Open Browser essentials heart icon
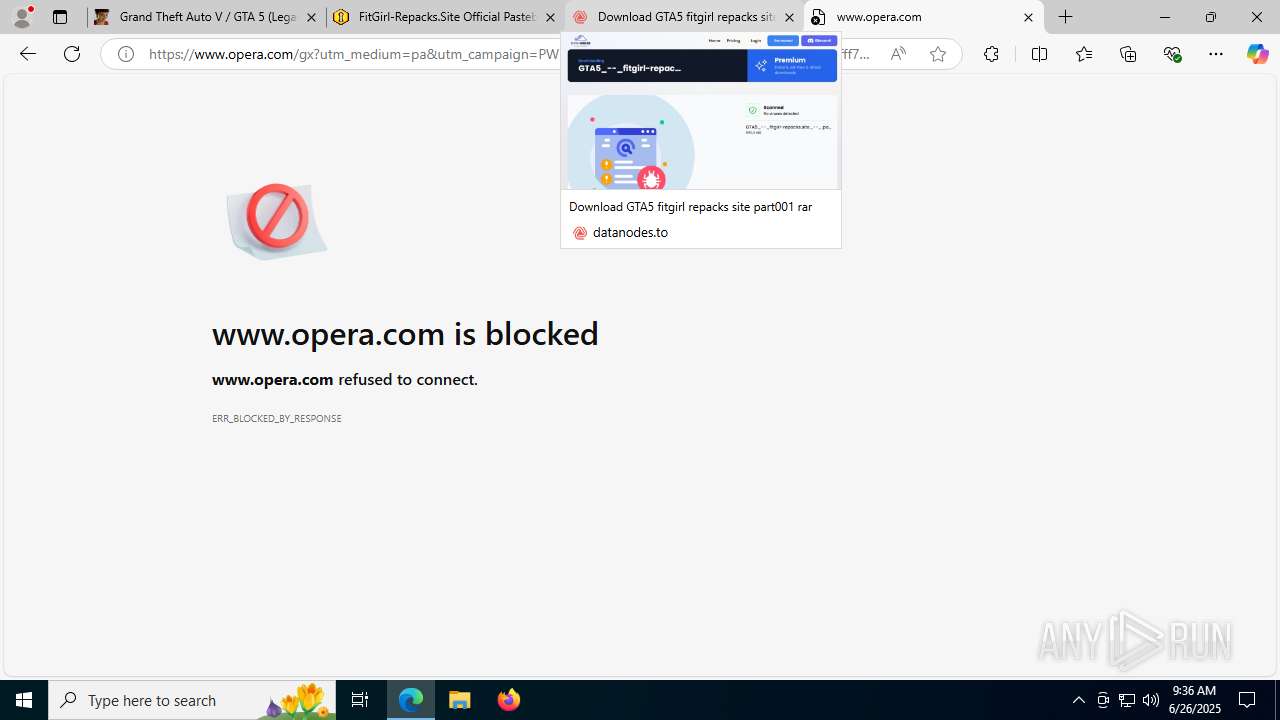 click(x=1172, y=54)
